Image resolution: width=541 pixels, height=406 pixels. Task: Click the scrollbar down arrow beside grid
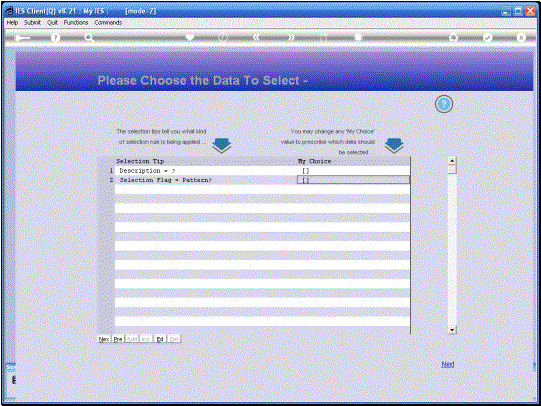click(452, 330)
